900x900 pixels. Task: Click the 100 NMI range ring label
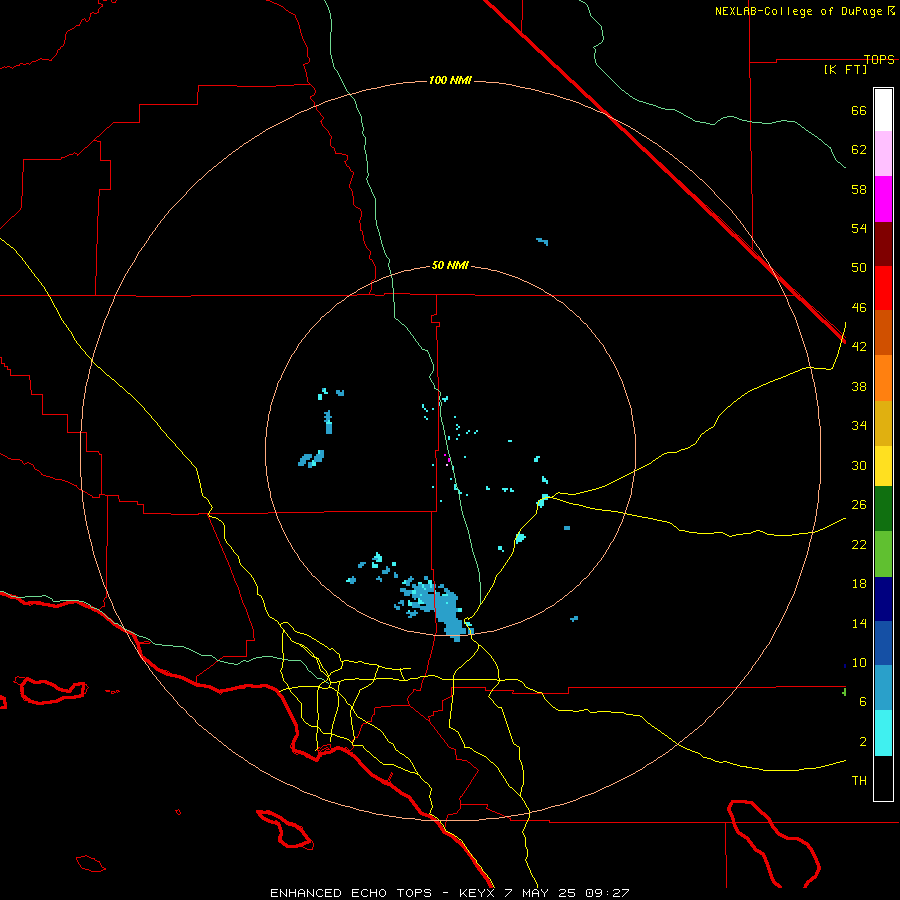(450, 80)
